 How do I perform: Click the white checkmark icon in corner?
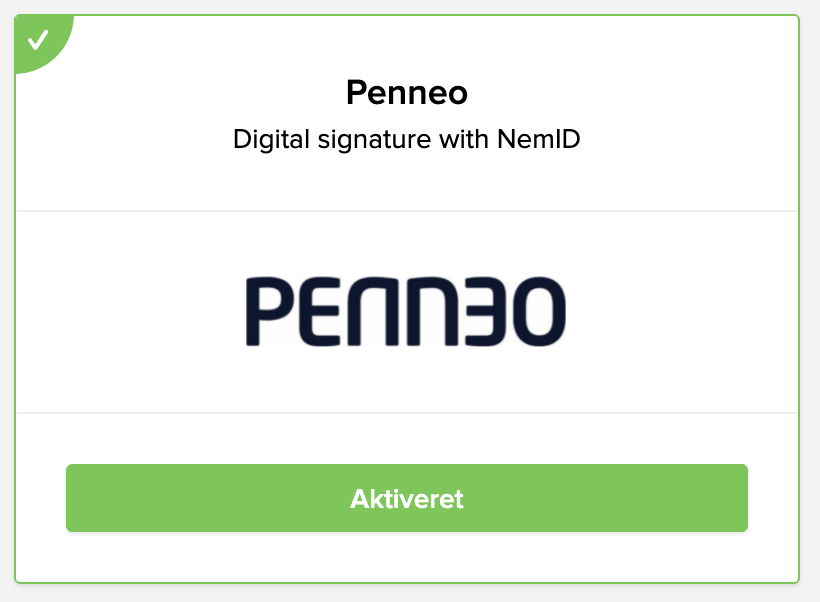(x=38, y=40)
